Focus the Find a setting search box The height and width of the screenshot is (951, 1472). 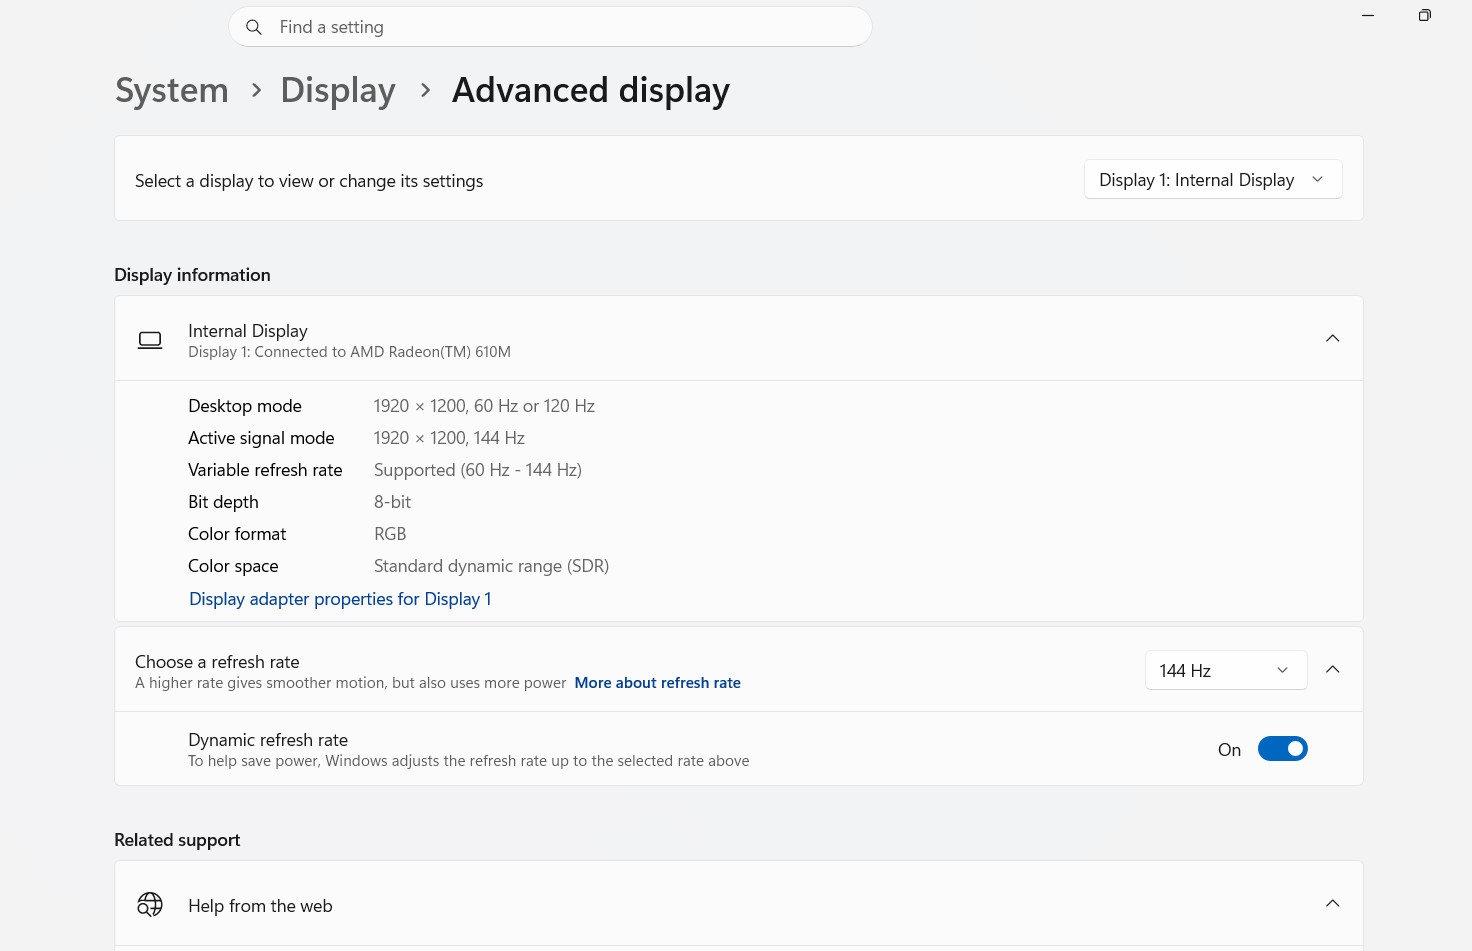coord(550,27)
